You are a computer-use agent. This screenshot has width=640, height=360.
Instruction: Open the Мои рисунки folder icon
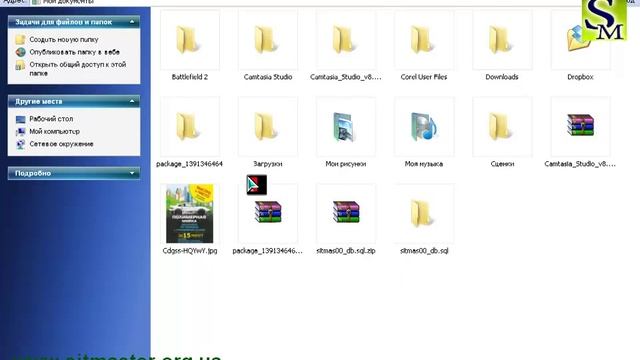[x=344, y=127]
